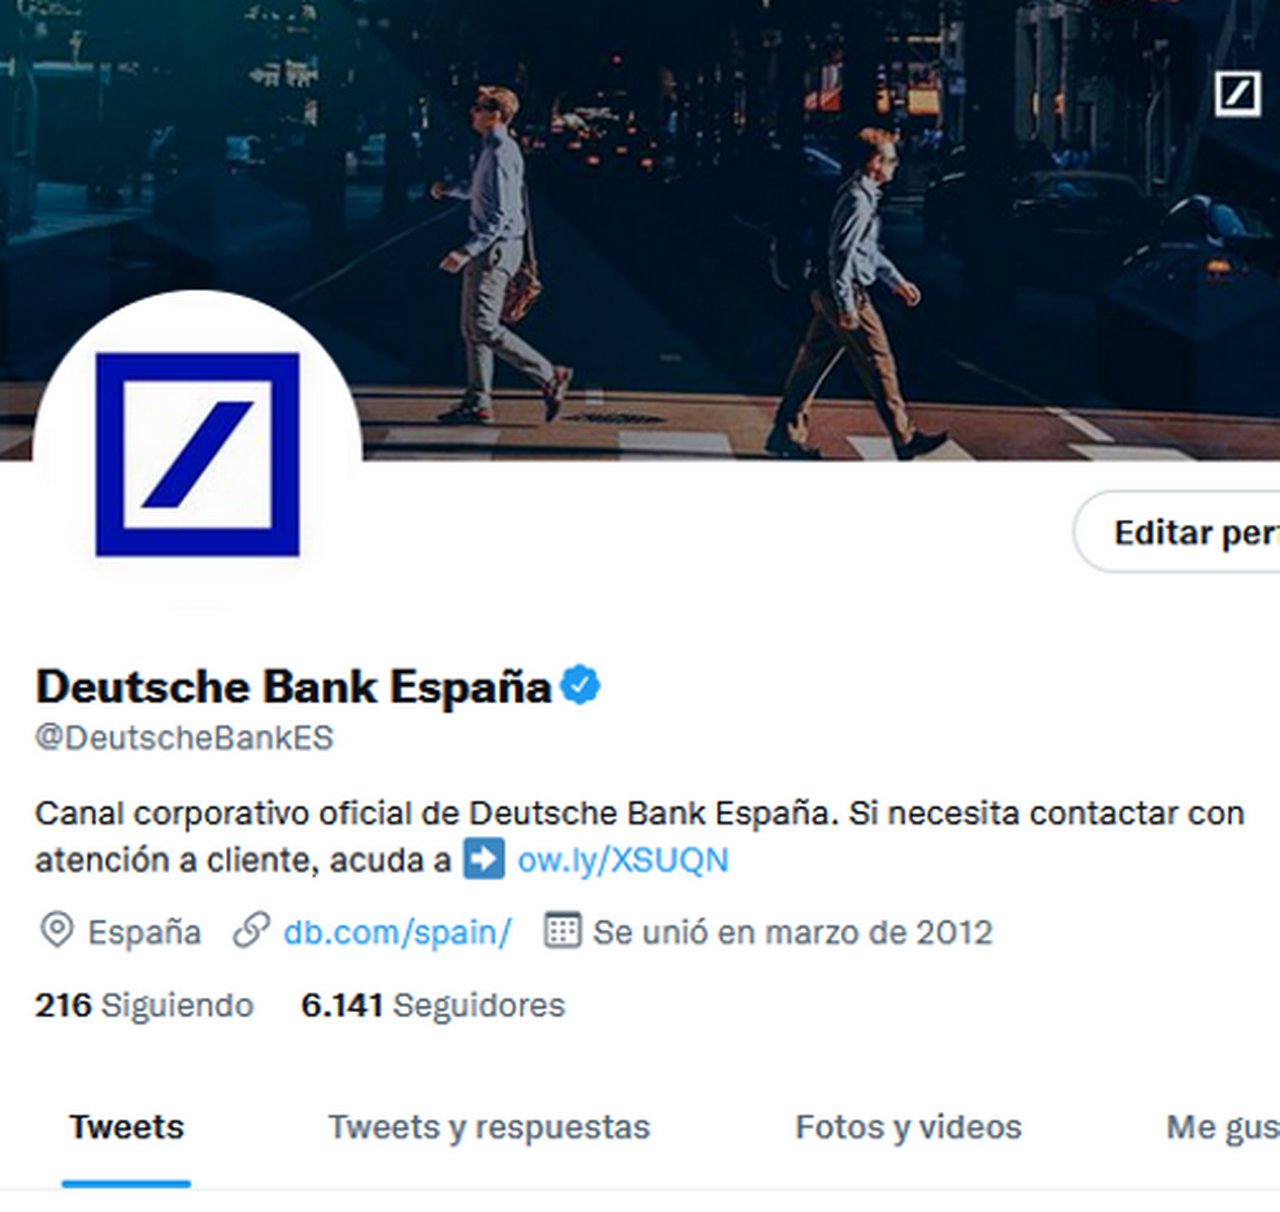Viewport: 1280px width, 1212px height.
Task: Click the Deutsche Bank profile picture logo
Action: coord(197,455)
